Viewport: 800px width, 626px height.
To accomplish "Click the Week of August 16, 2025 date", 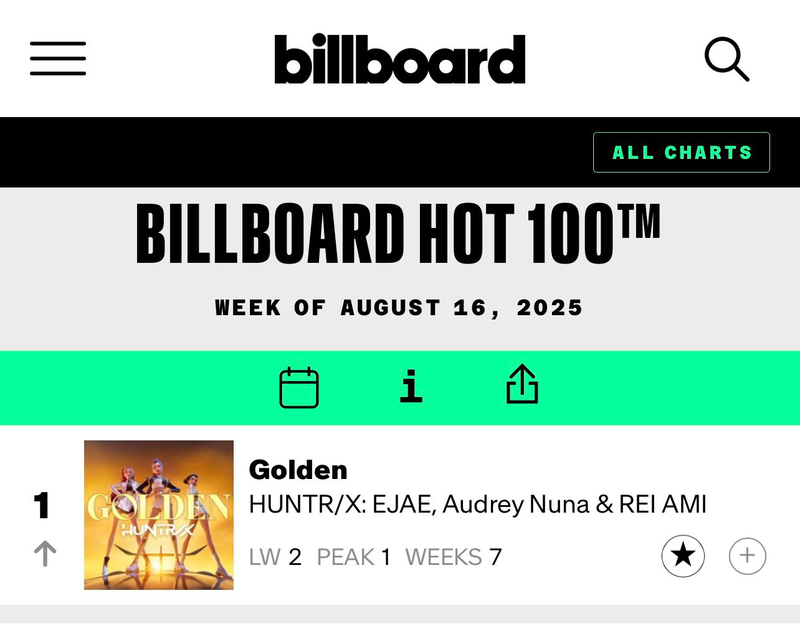I will tap(399, 307).
